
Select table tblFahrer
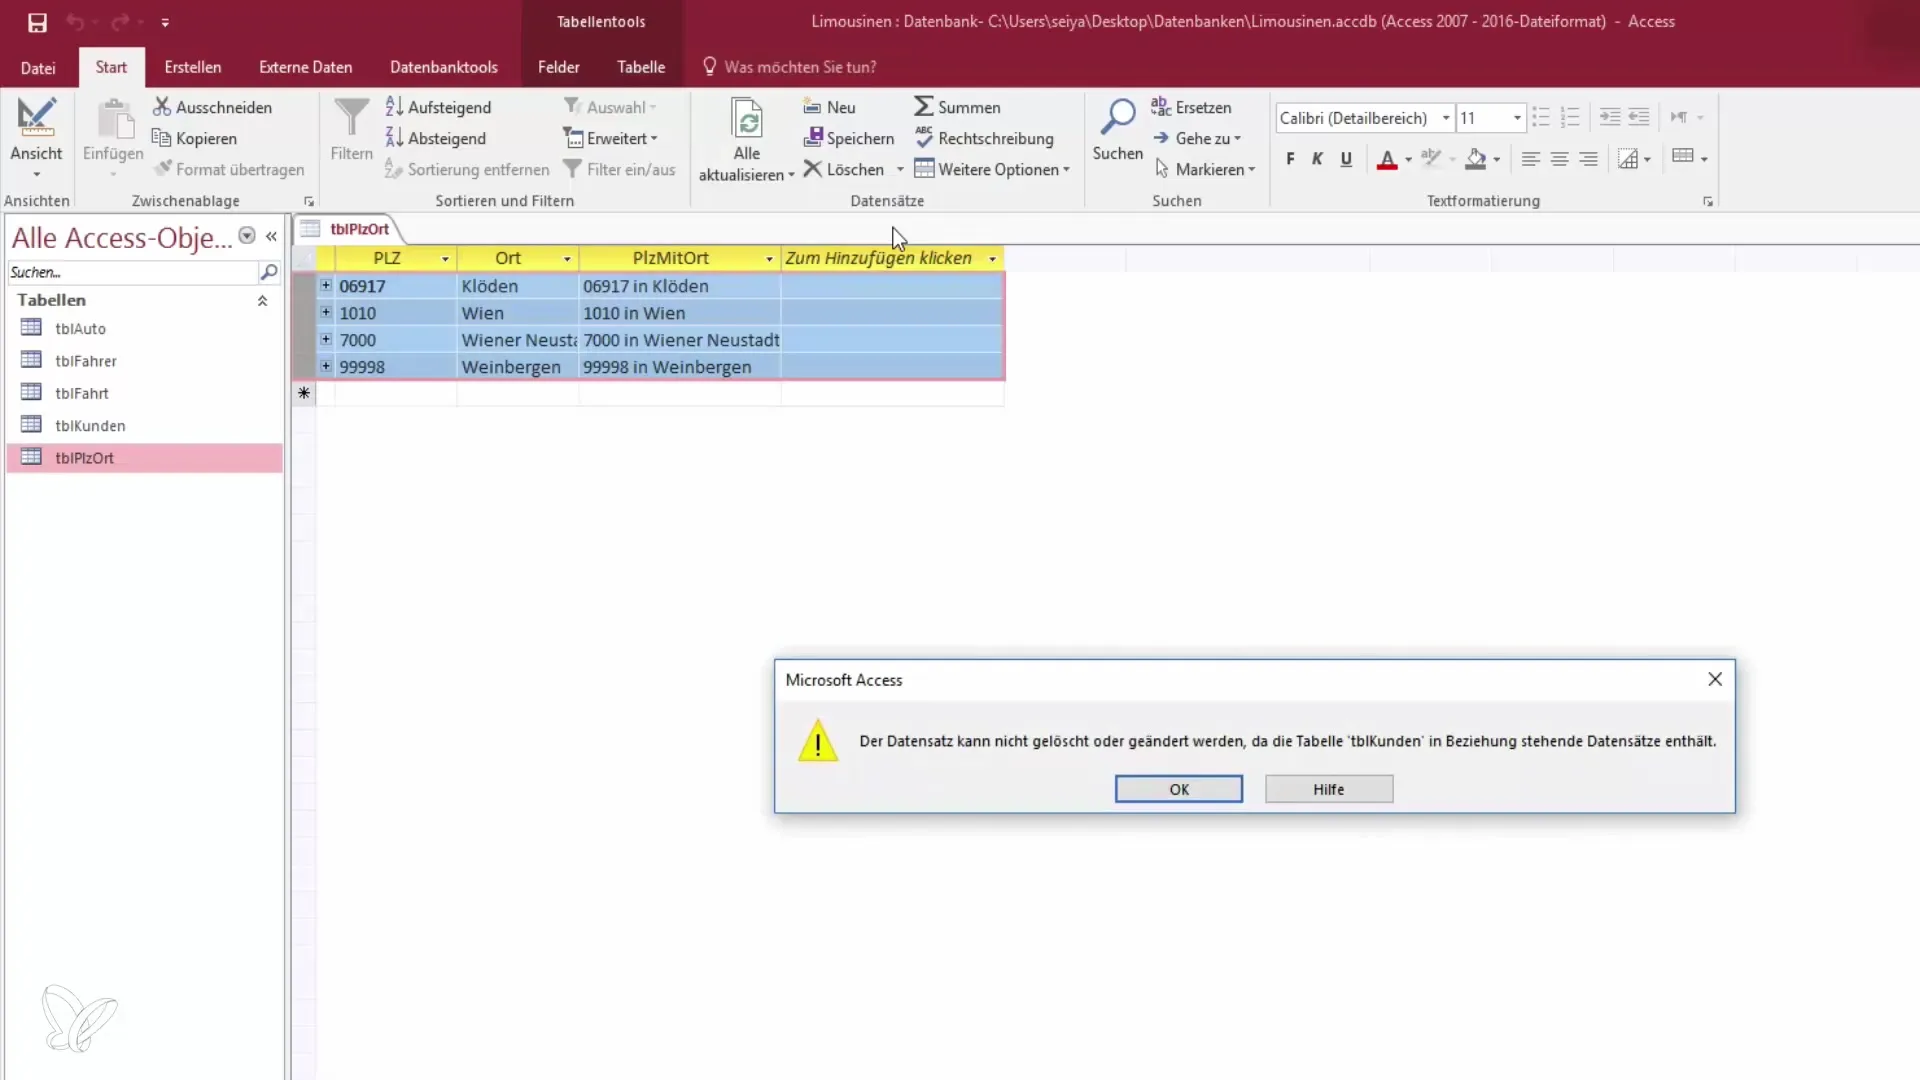click(x=144, y=360)
